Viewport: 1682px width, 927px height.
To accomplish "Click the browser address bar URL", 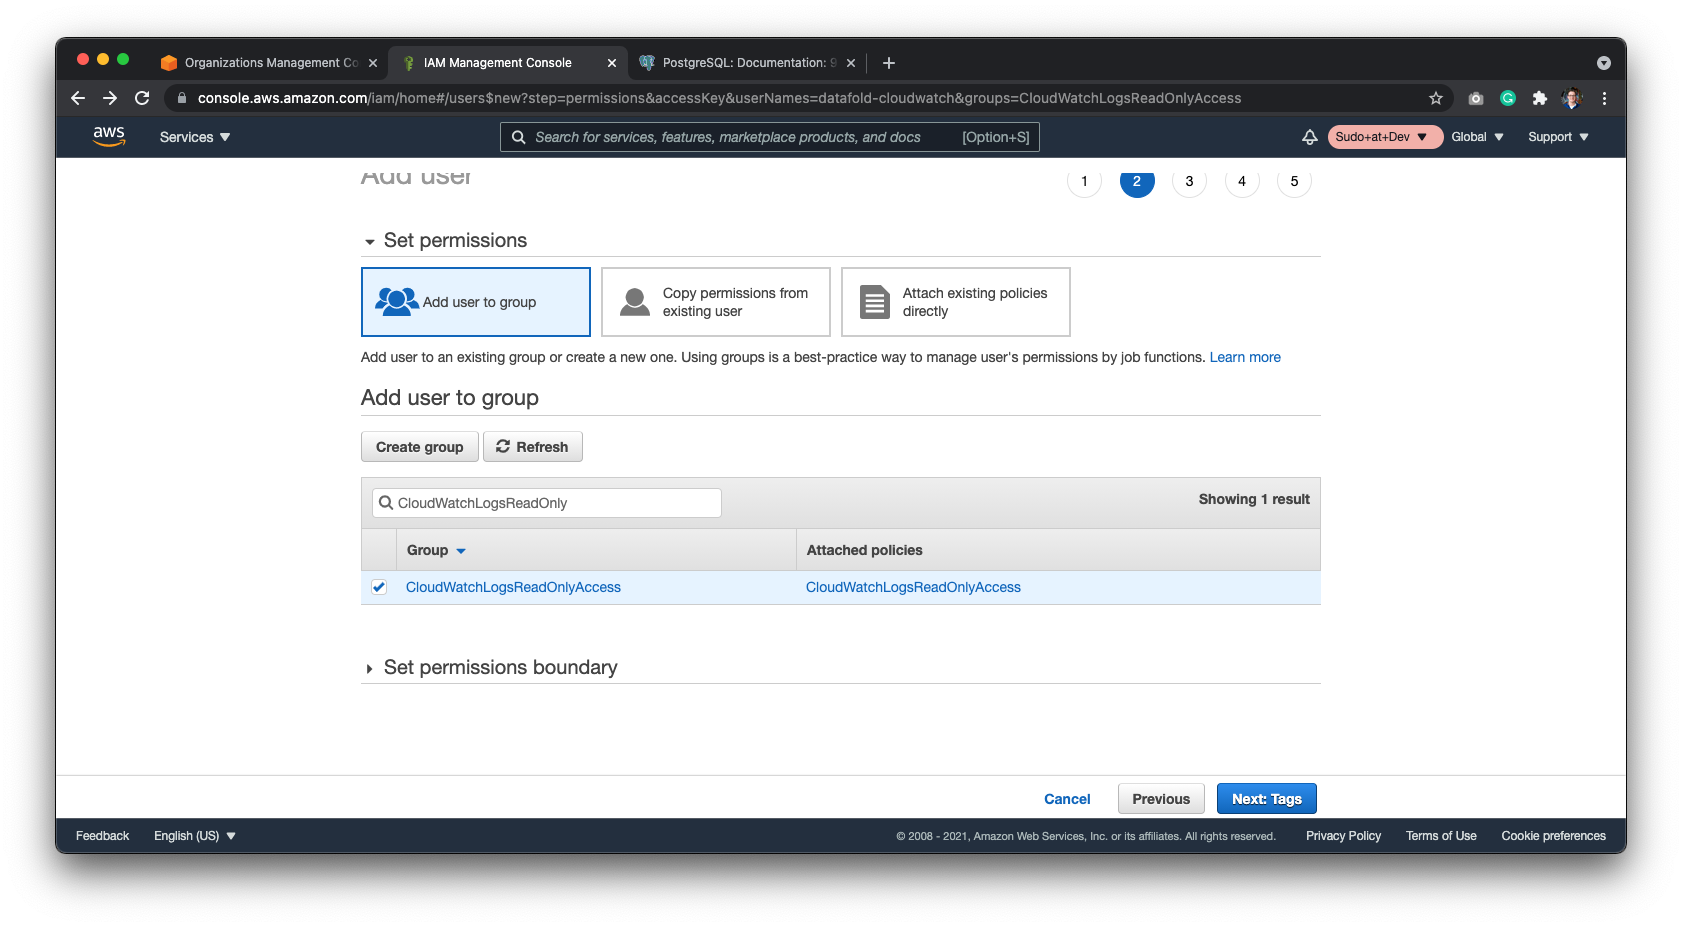I will point(719,98).
